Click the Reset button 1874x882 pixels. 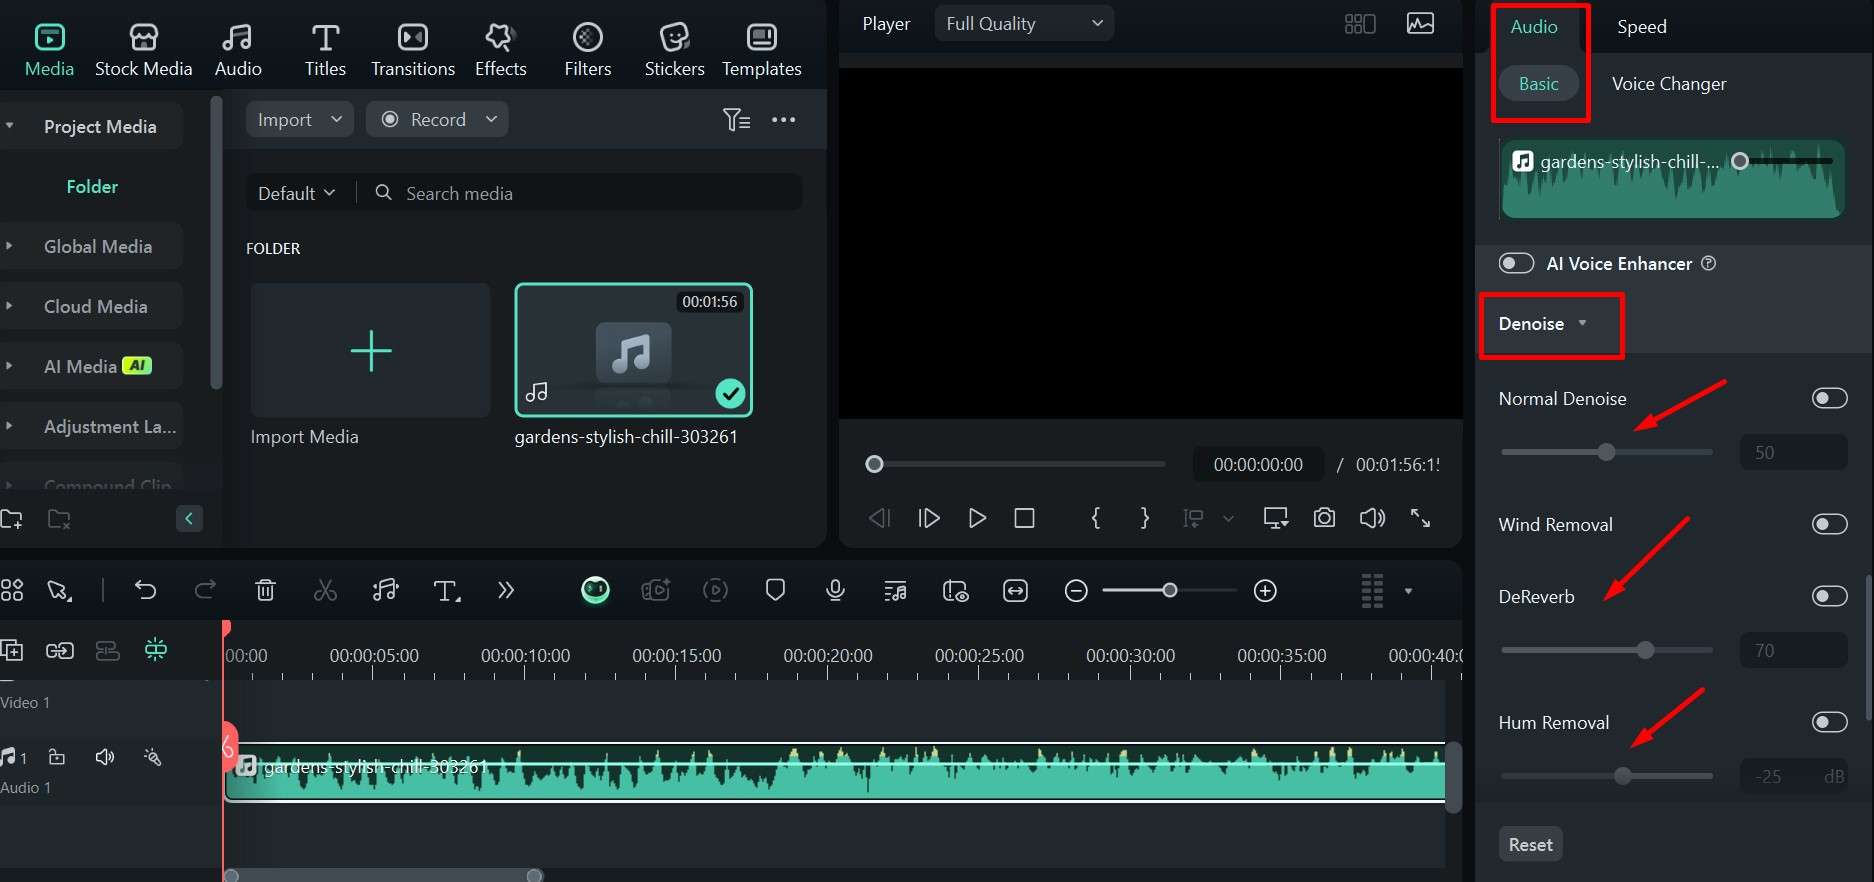pos(1530,844)
